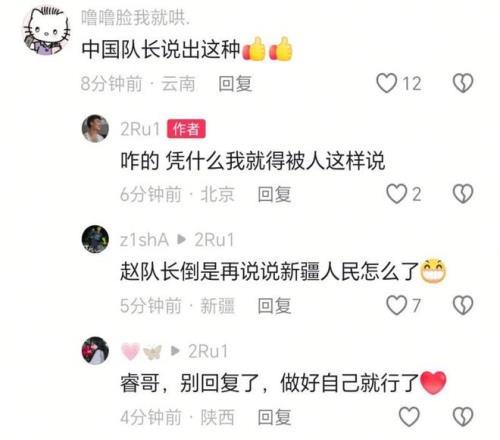Like 2Ru1's reply with 2 likes
This screenshot has width=500, height=440.
397,194
